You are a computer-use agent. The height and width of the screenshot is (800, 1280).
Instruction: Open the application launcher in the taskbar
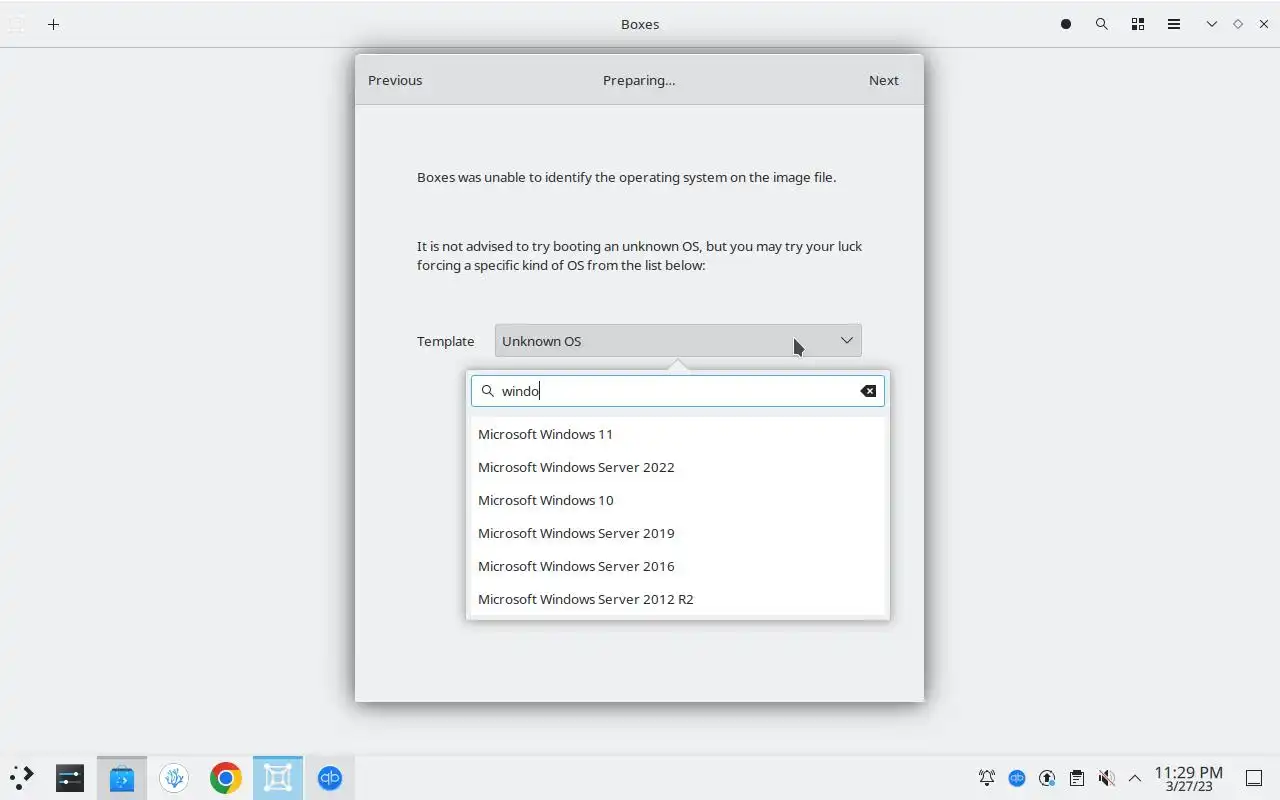point(22,777)
